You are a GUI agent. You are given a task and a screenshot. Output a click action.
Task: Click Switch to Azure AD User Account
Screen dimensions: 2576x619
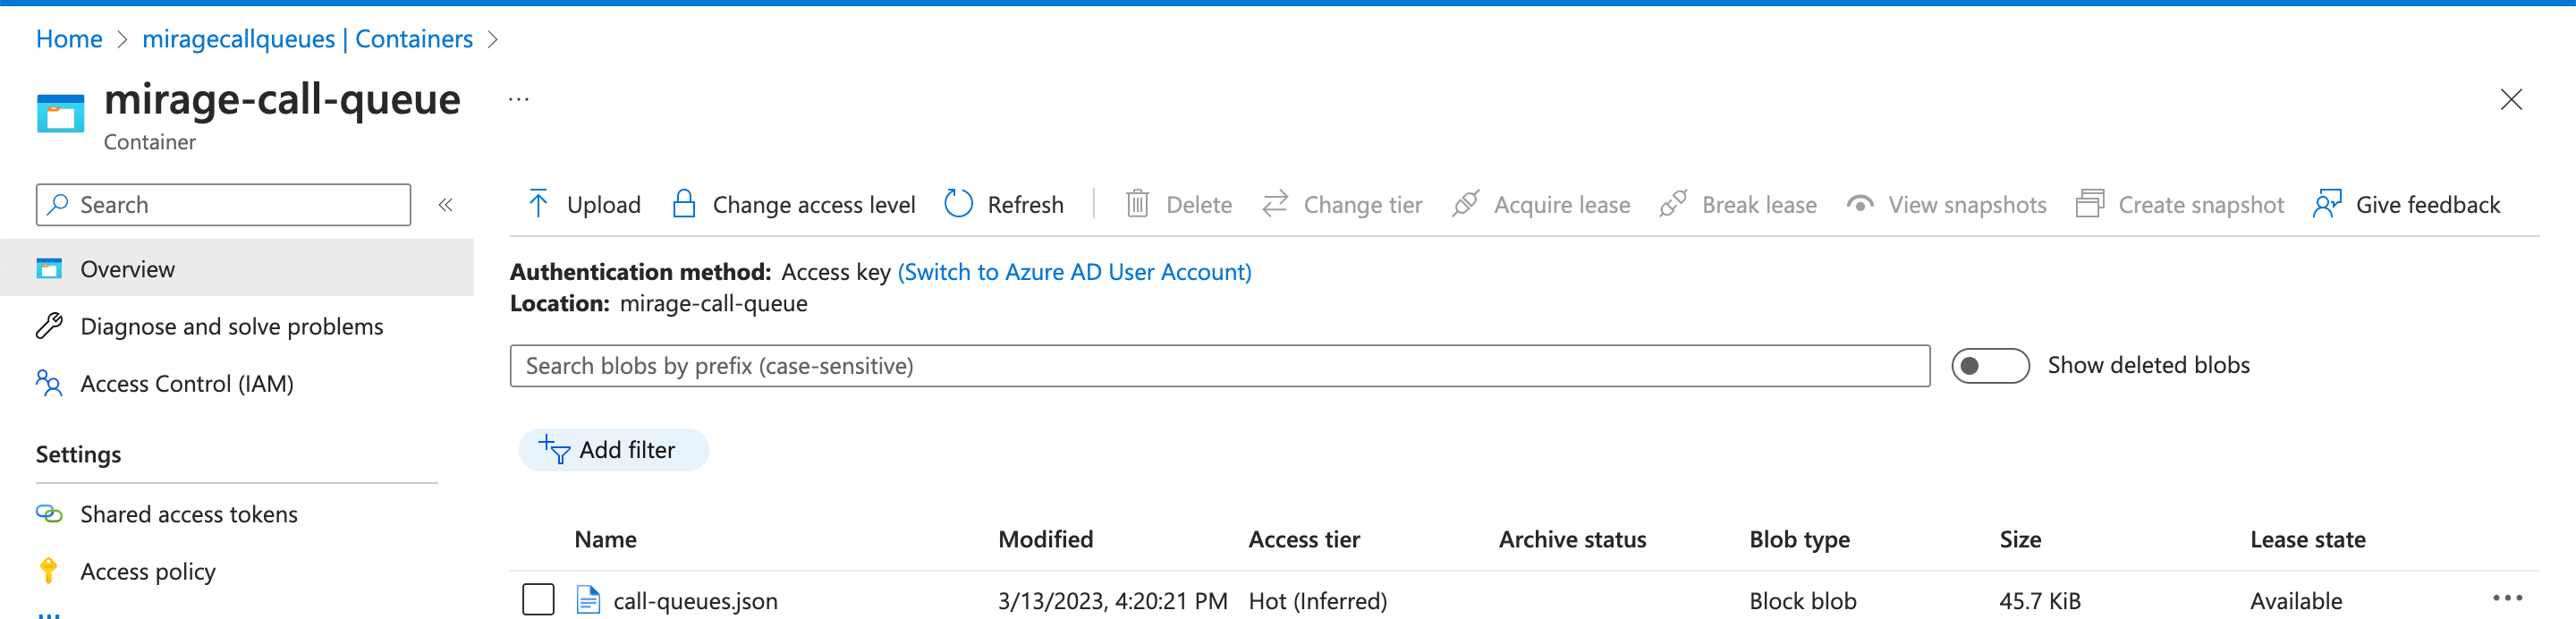coord(1075,272)
